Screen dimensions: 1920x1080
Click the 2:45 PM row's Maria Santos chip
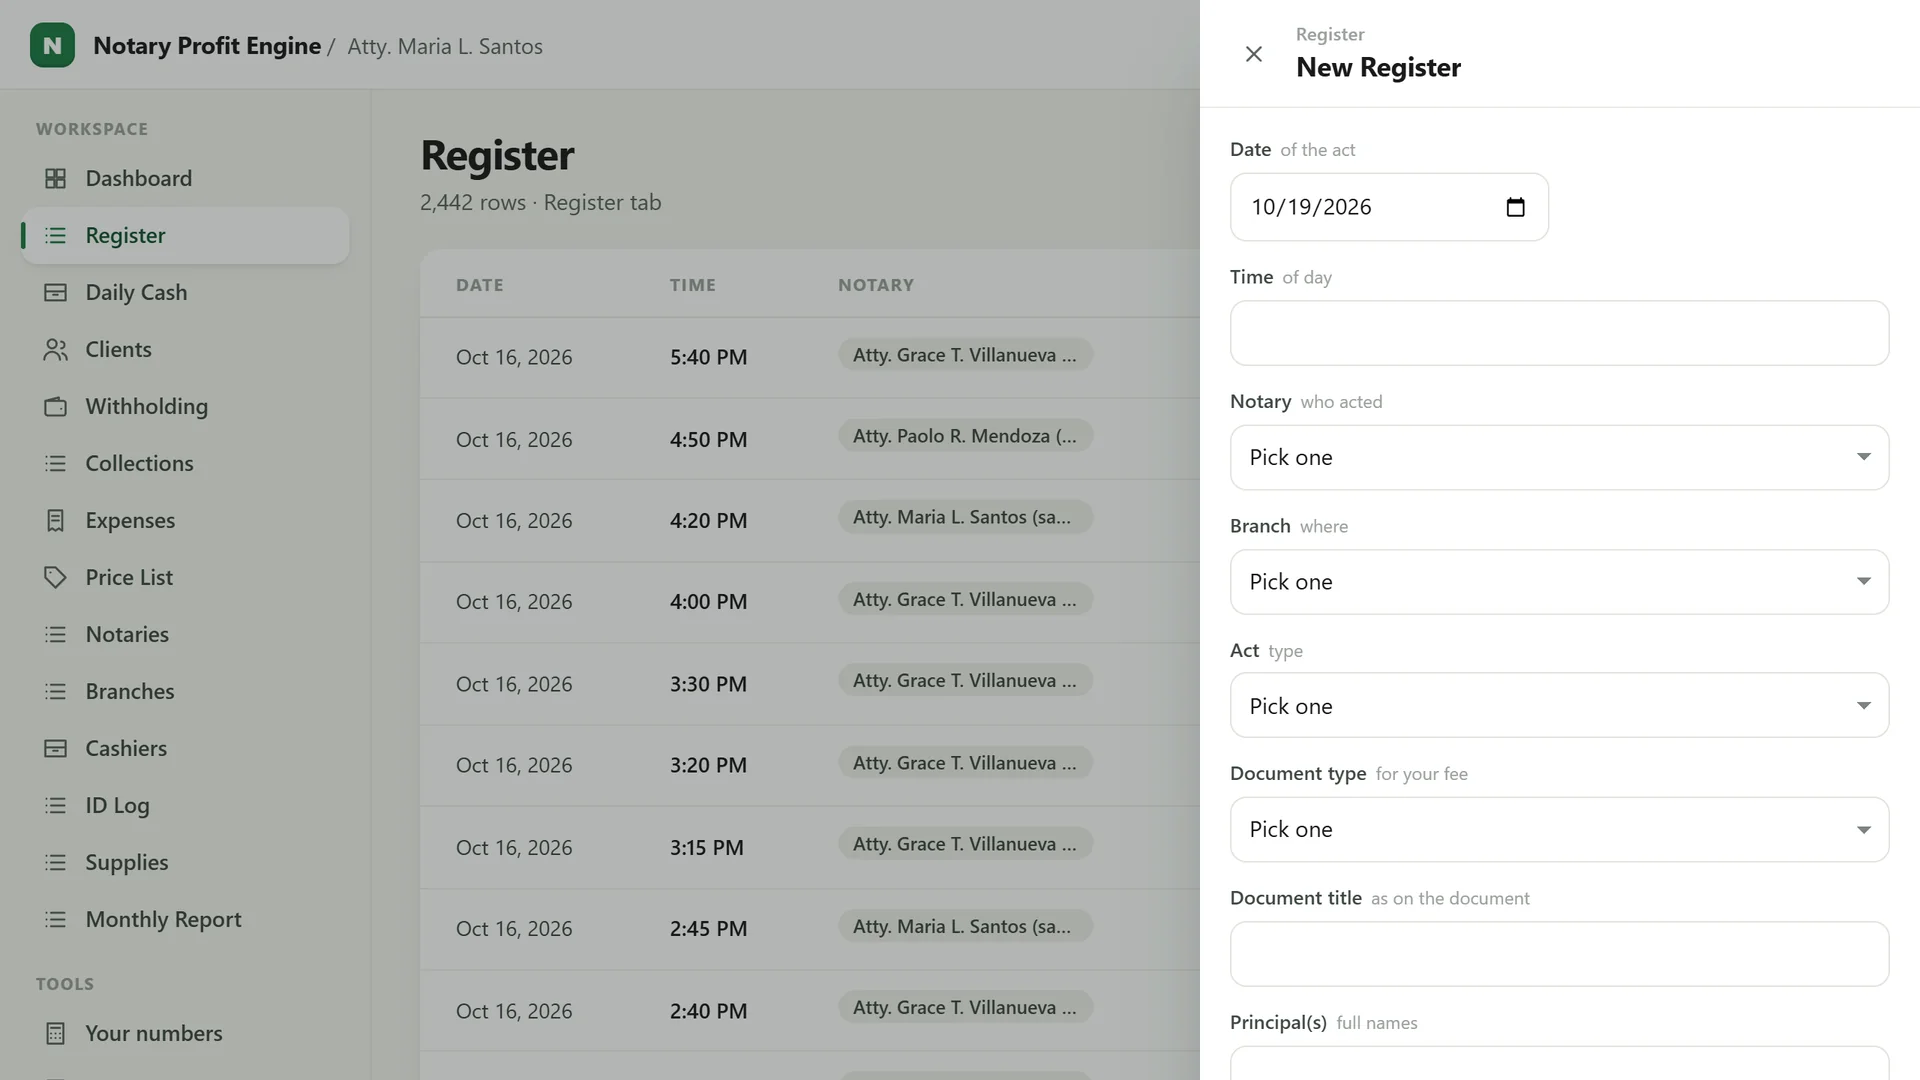[x=965, y=927]
